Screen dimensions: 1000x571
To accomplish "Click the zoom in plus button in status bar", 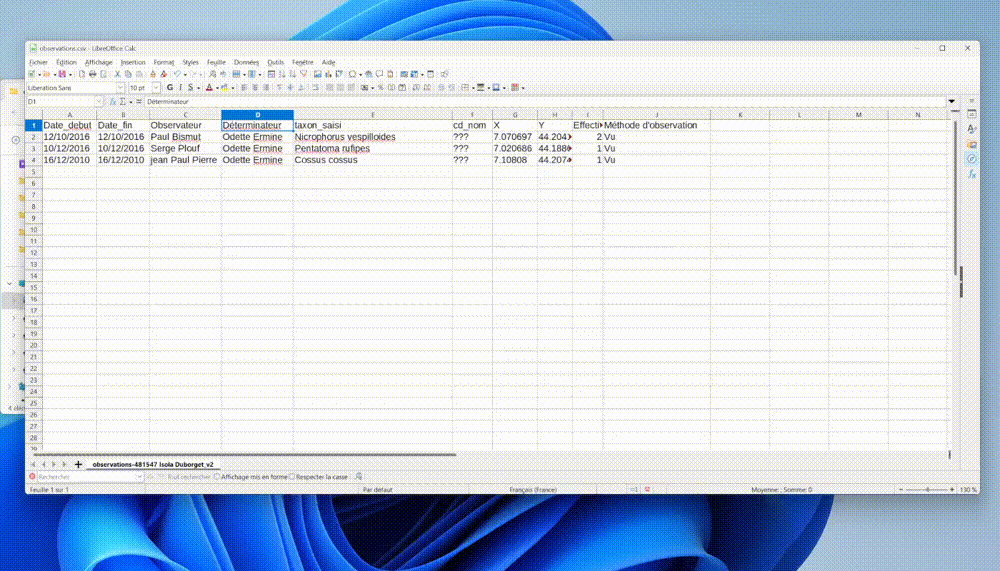I will click(x=952, y=489).
